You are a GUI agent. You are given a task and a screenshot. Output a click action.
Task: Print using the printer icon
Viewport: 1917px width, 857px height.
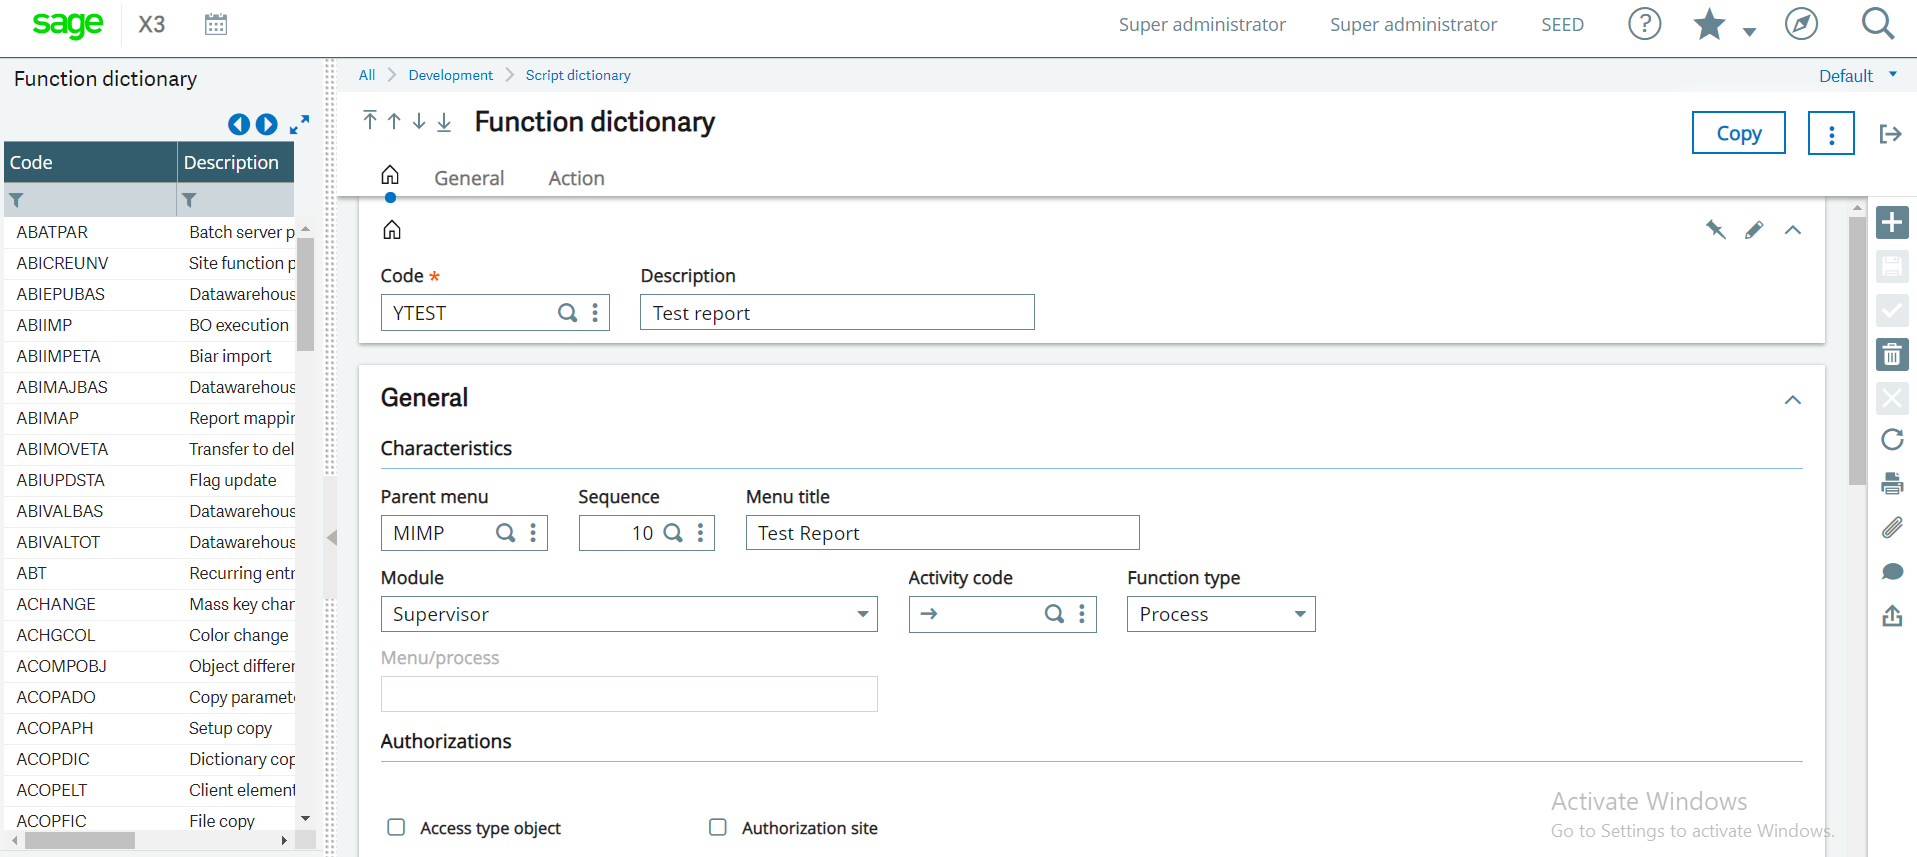pos(1892,484)
